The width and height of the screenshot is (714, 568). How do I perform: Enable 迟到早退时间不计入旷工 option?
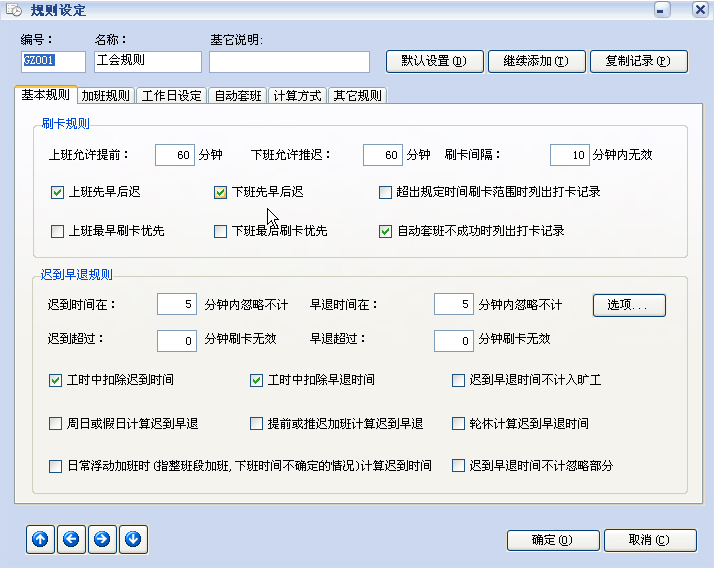[459, 380]
